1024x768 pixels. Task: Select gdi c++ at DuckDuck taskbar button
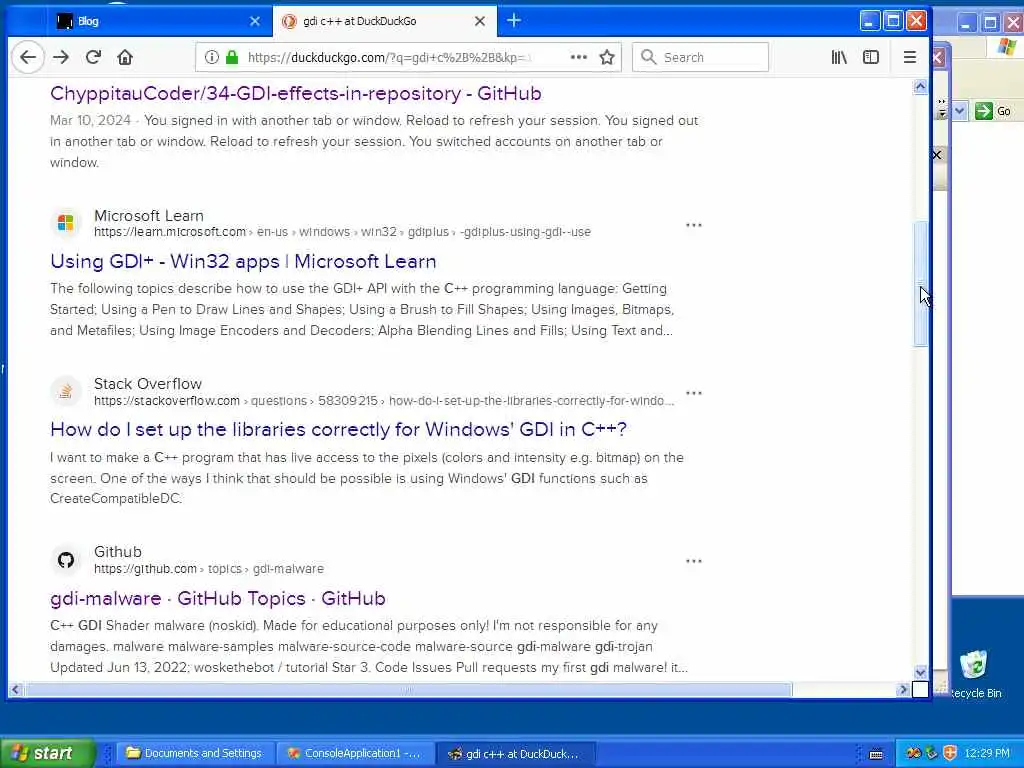pyautogui.click(x=515, y=753)
